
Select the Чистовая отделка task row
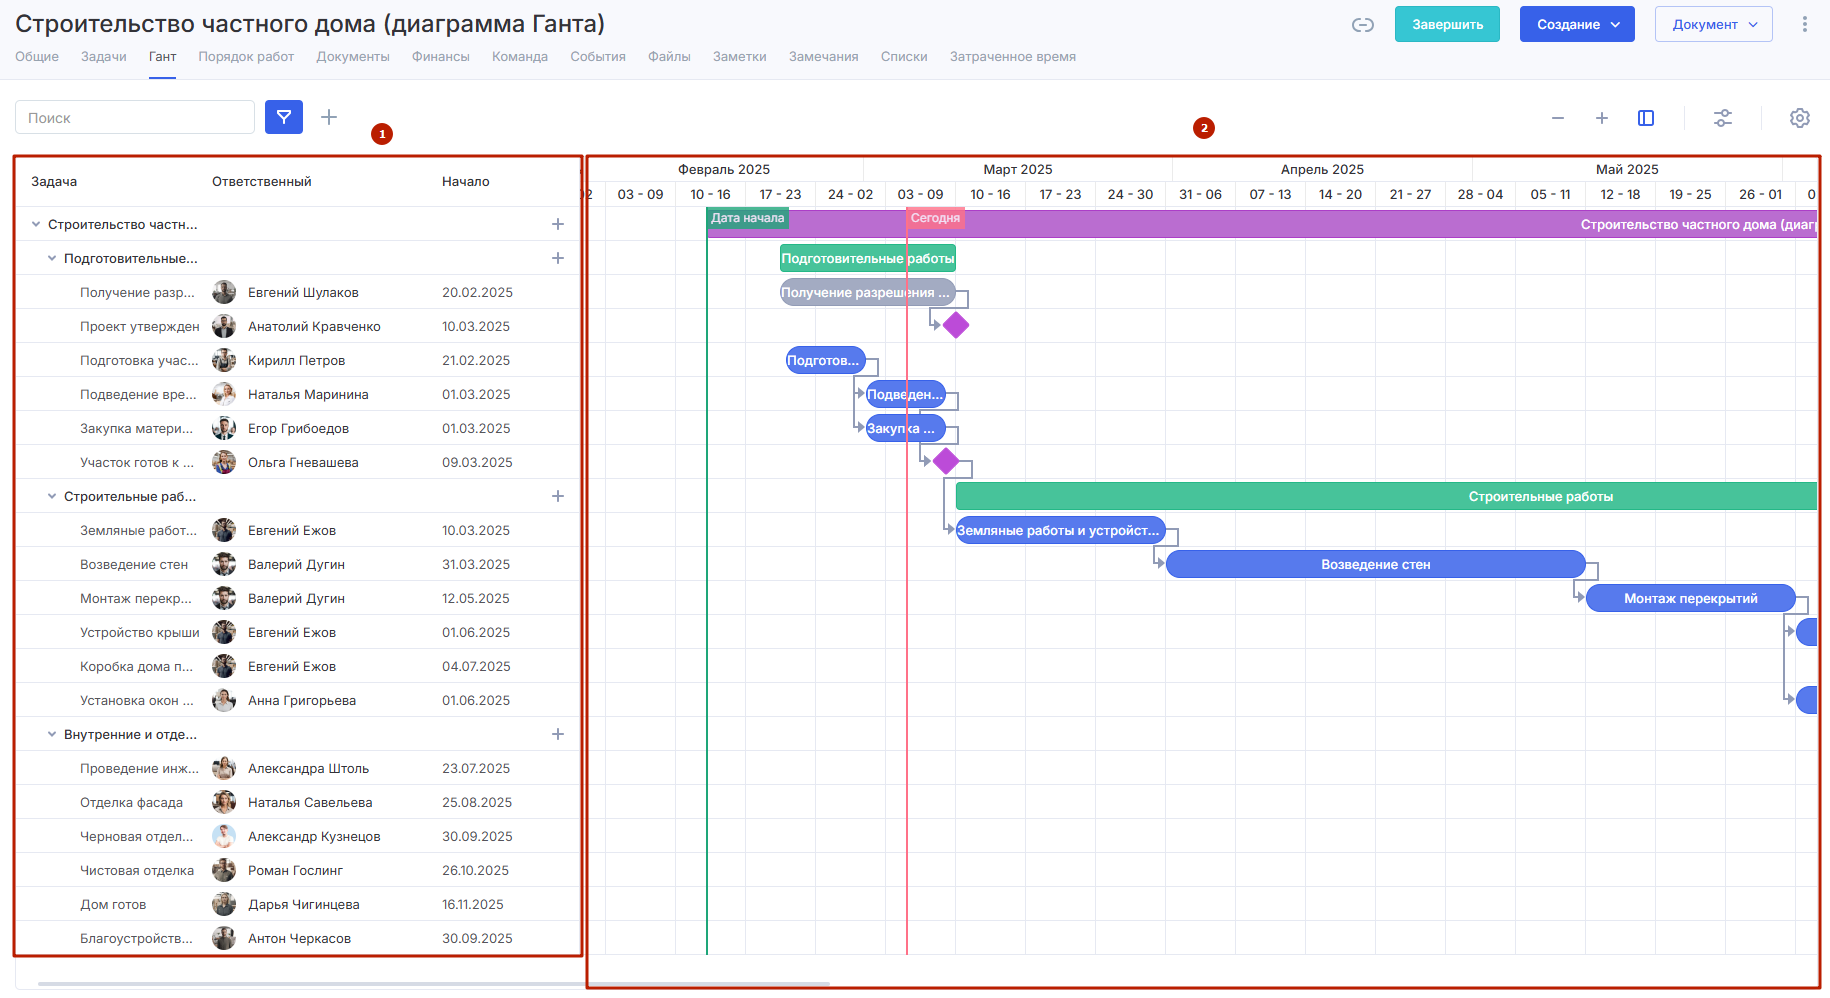pos(298,870)
